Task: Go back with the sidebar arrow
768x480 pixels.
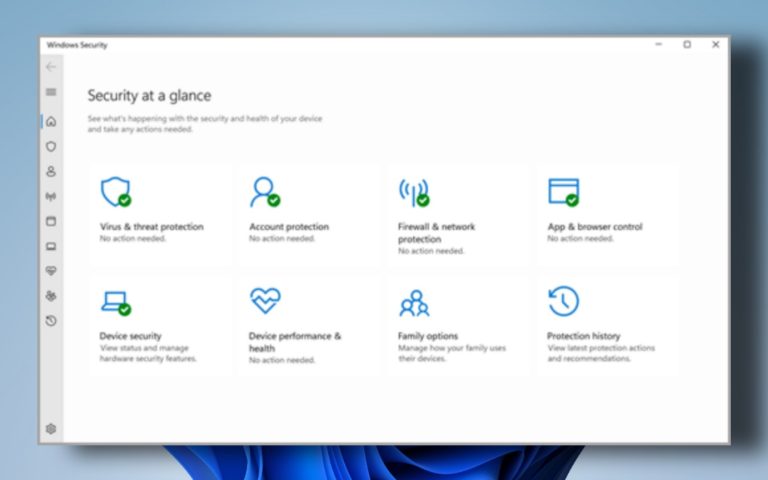Action: click(x=51, y=67)
